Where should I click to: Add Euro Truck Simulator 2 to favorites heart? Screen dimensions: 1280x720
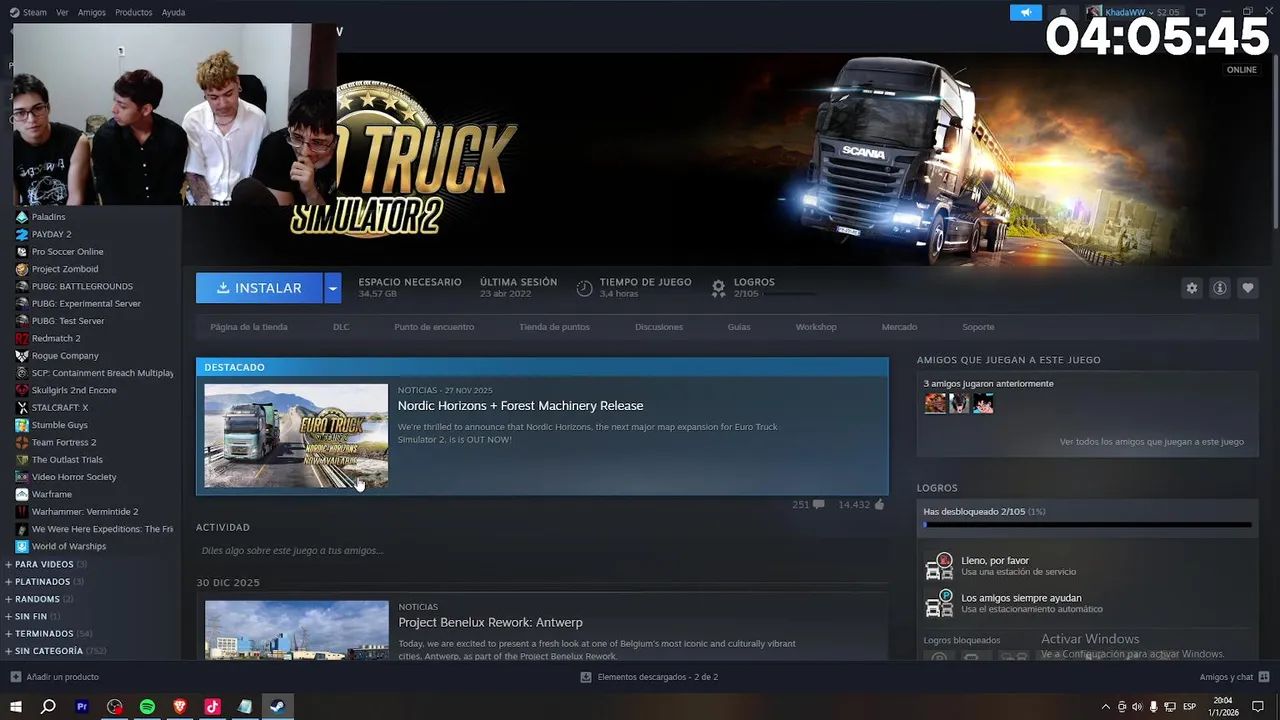click(x=1247, y=288)
